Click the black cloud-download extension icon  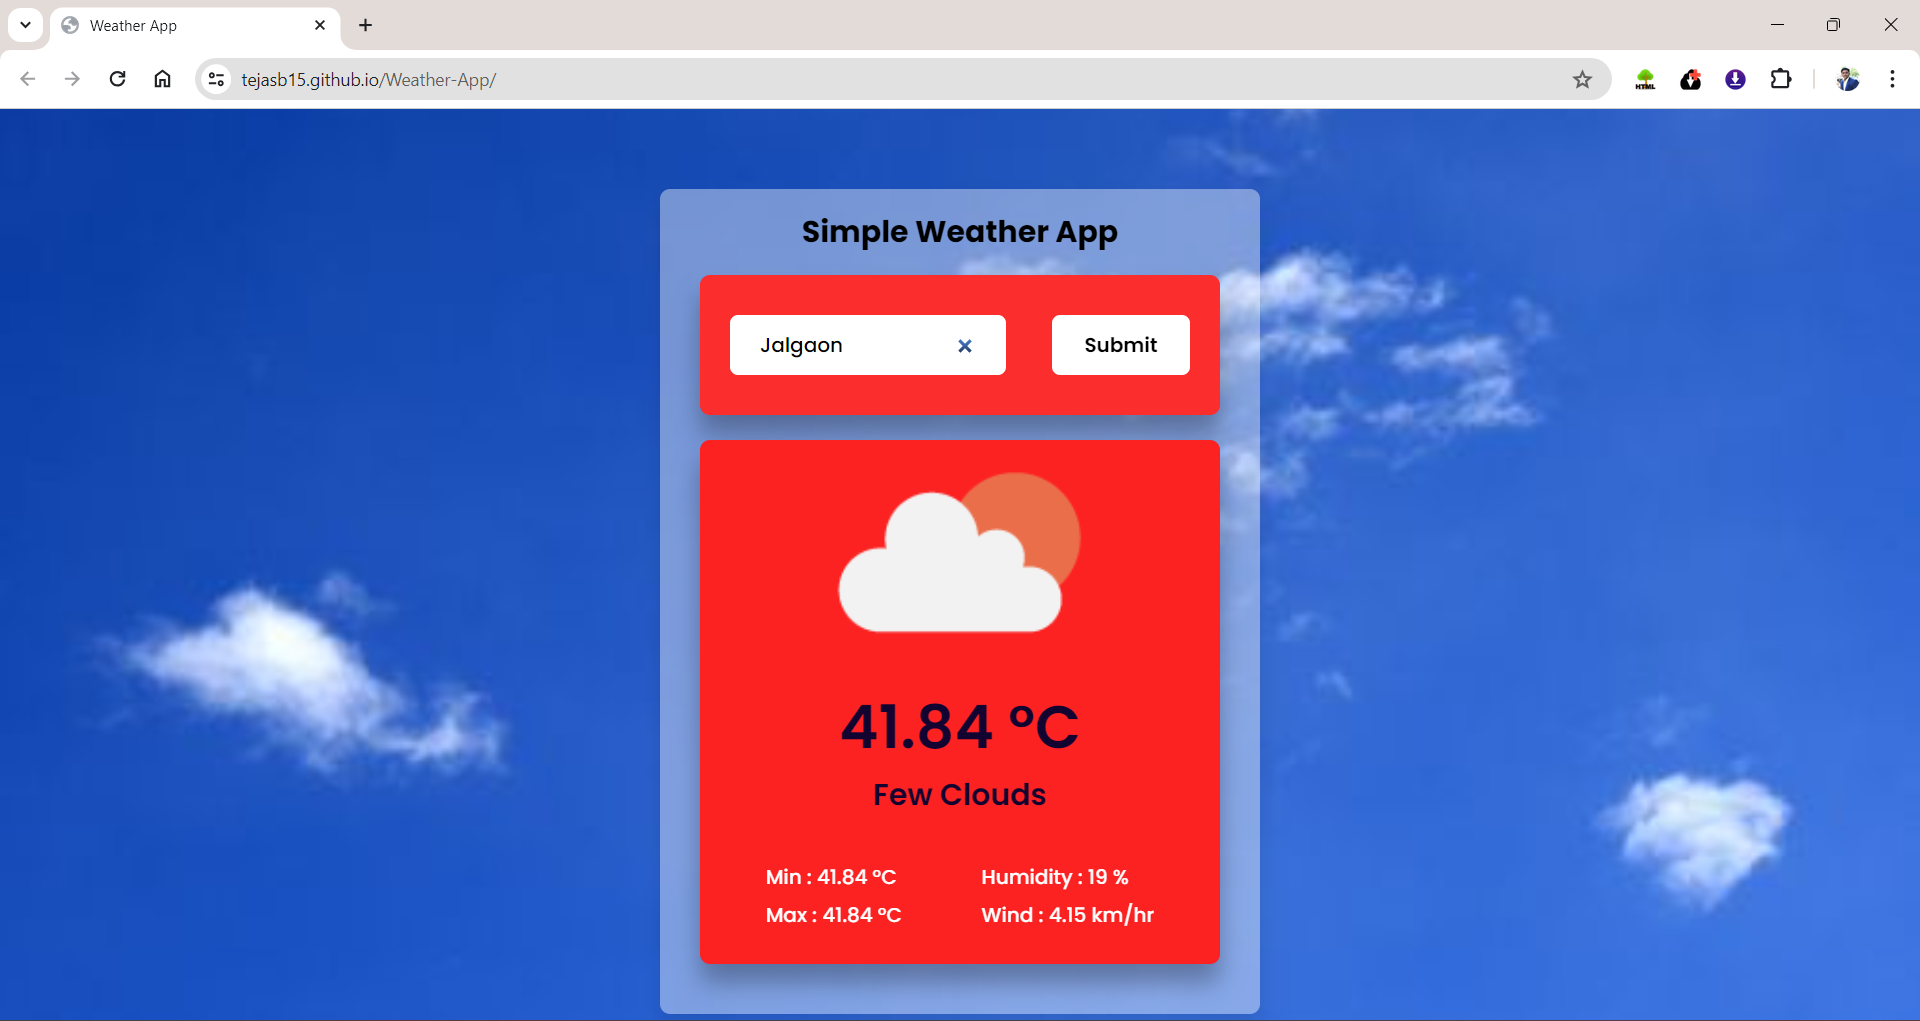(1690, 79)
